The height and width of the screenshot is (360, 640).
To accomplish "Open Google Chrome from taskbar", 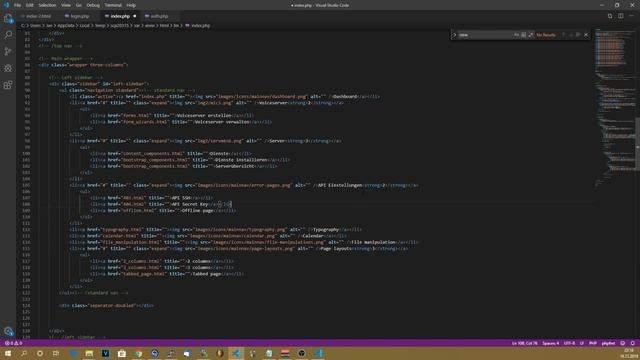I will tap(138, 353).
